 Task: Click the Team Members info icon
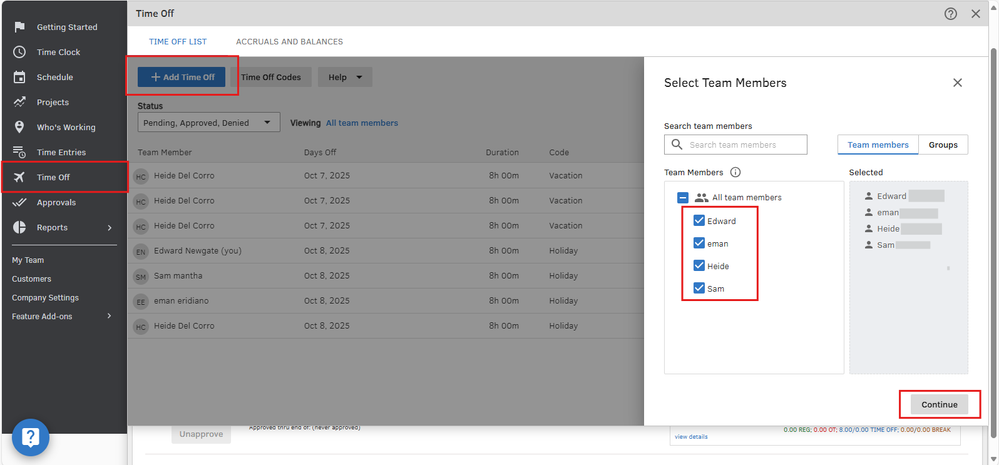[x=735, y=173]
